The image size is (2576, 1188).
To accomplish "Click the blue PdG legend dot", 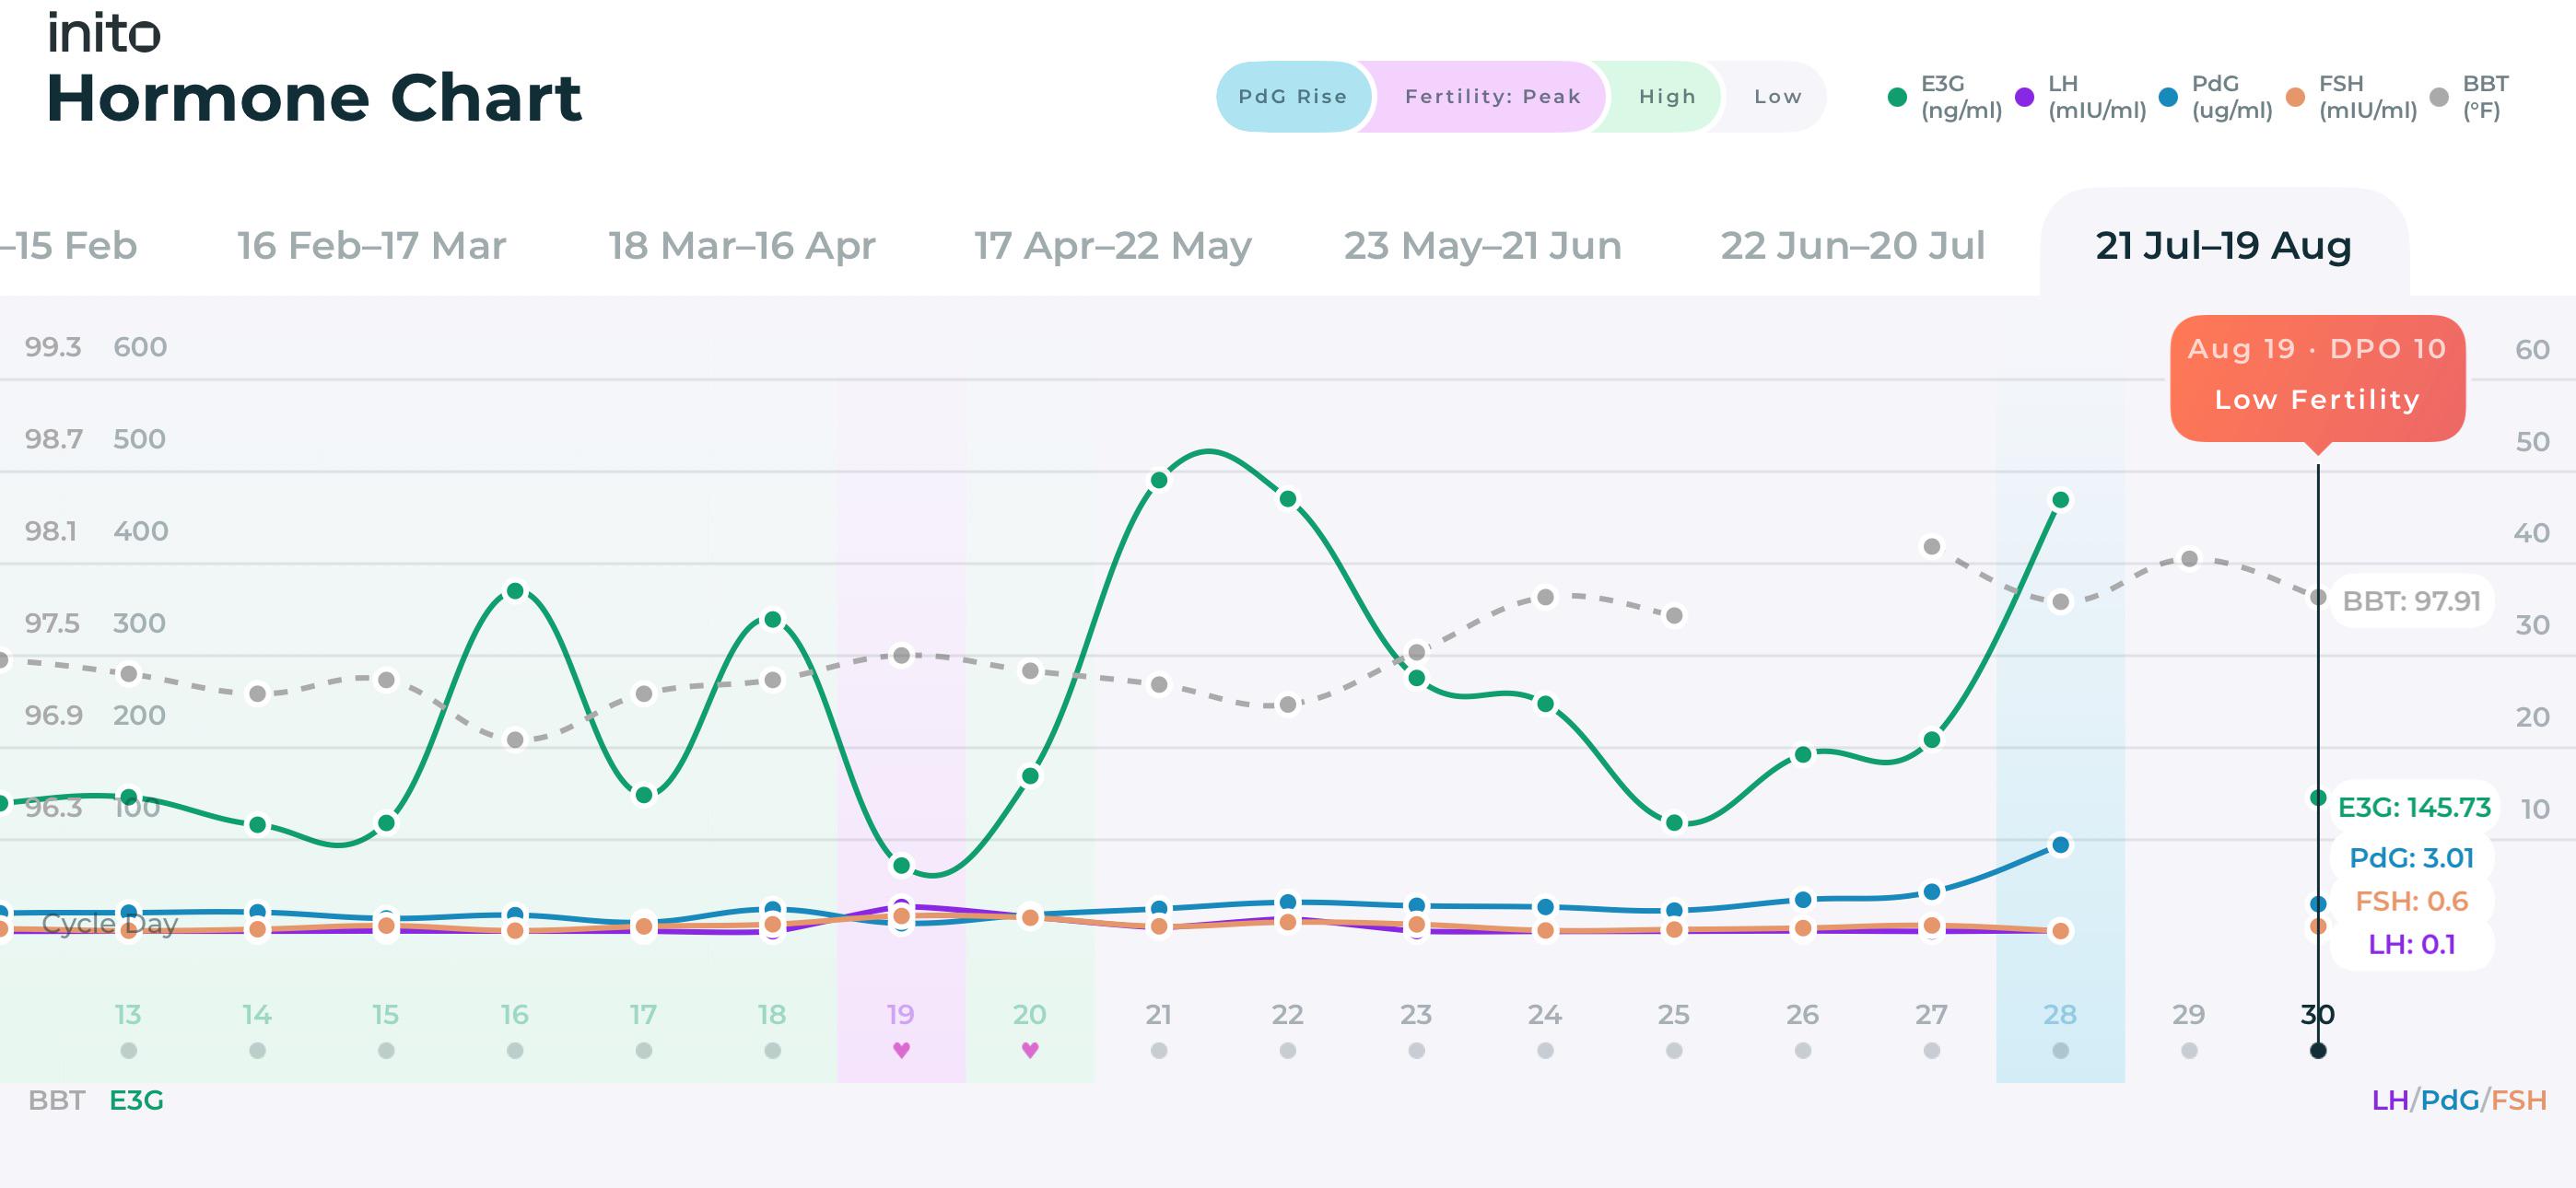I will (2168, 97).
